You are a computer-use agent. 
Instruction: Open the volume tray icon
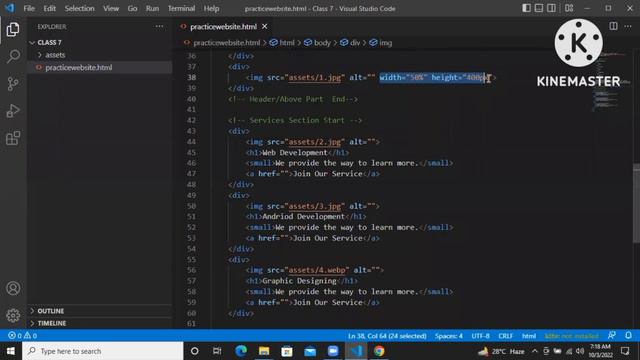(x=580, y=351)
